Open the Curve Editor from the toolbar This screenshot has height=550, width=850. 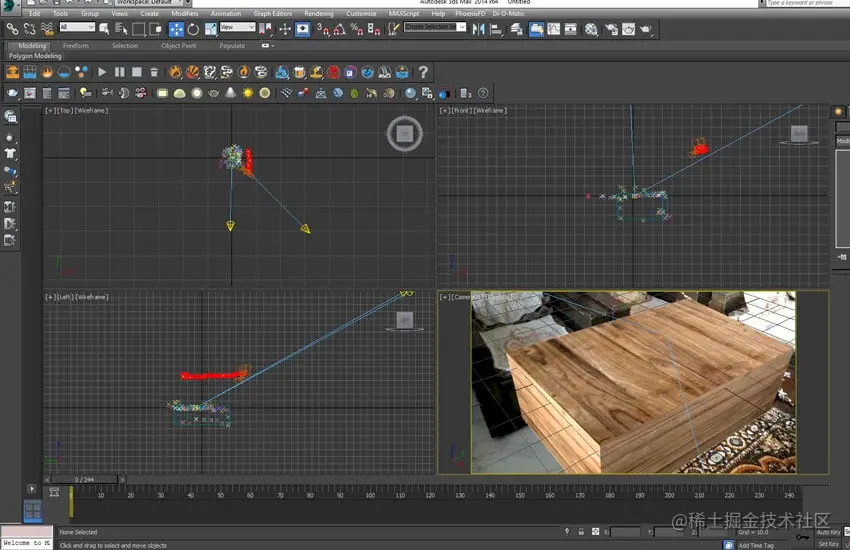[553, 29]
